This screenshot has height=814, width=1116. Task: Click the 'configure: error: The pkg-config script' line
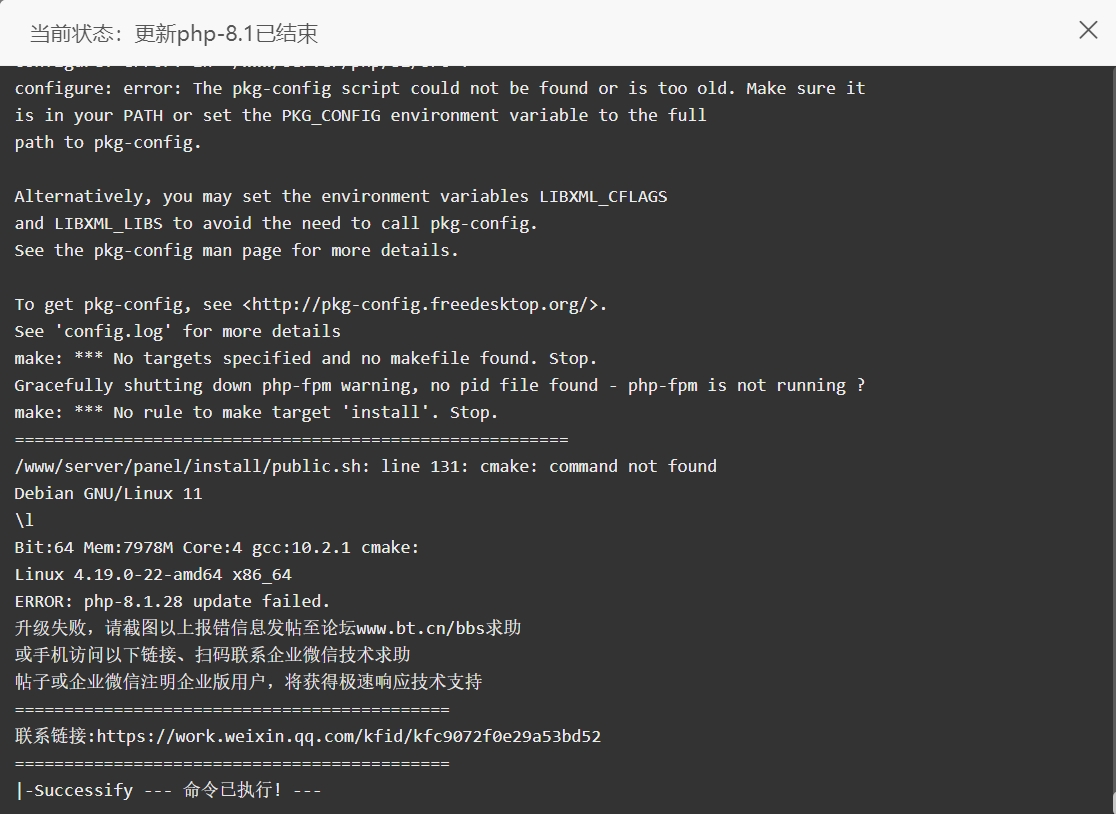[440, 88]
